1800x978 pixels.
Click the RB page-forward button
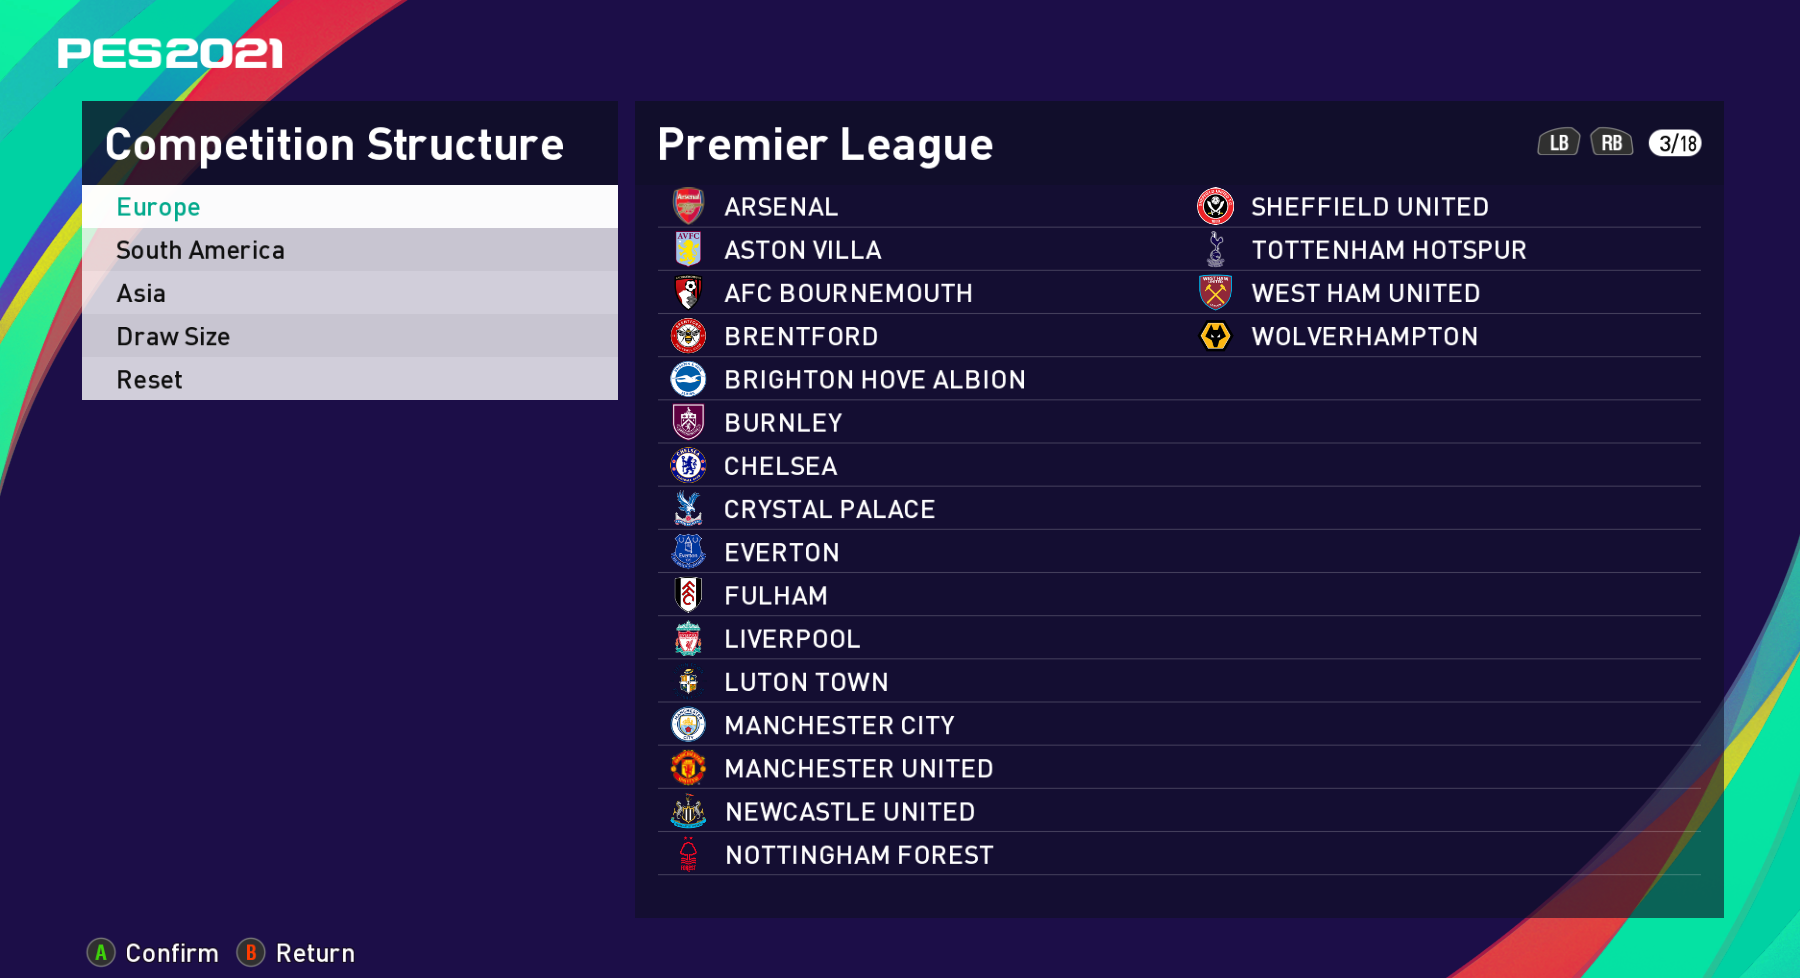point(1611,143)
